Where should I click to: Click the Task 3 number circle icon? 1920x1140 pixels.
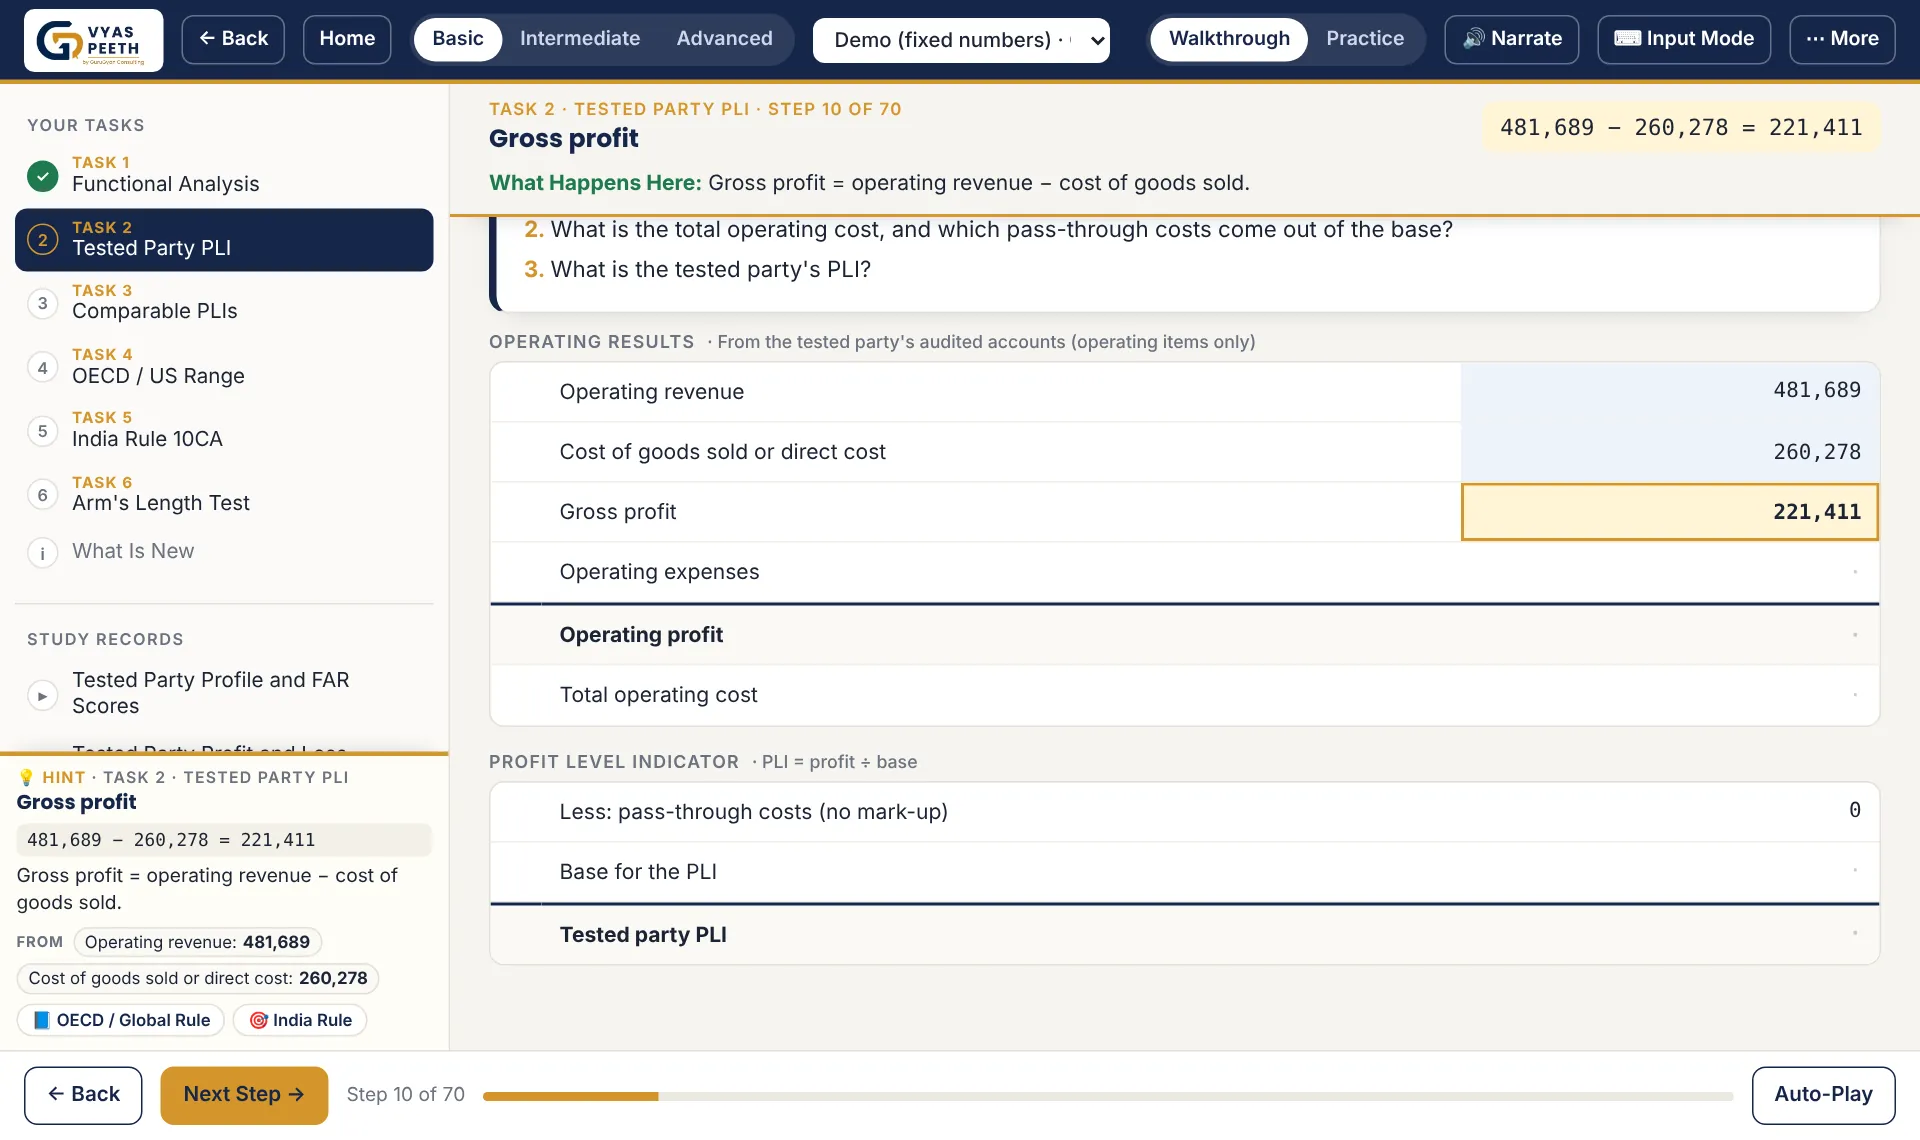click(42, 302)
